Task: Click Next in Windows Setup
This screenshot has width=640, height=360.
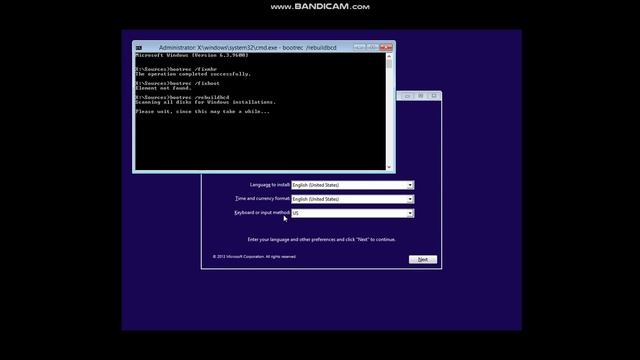Action: pyautogui.click(x=423, y=260)
